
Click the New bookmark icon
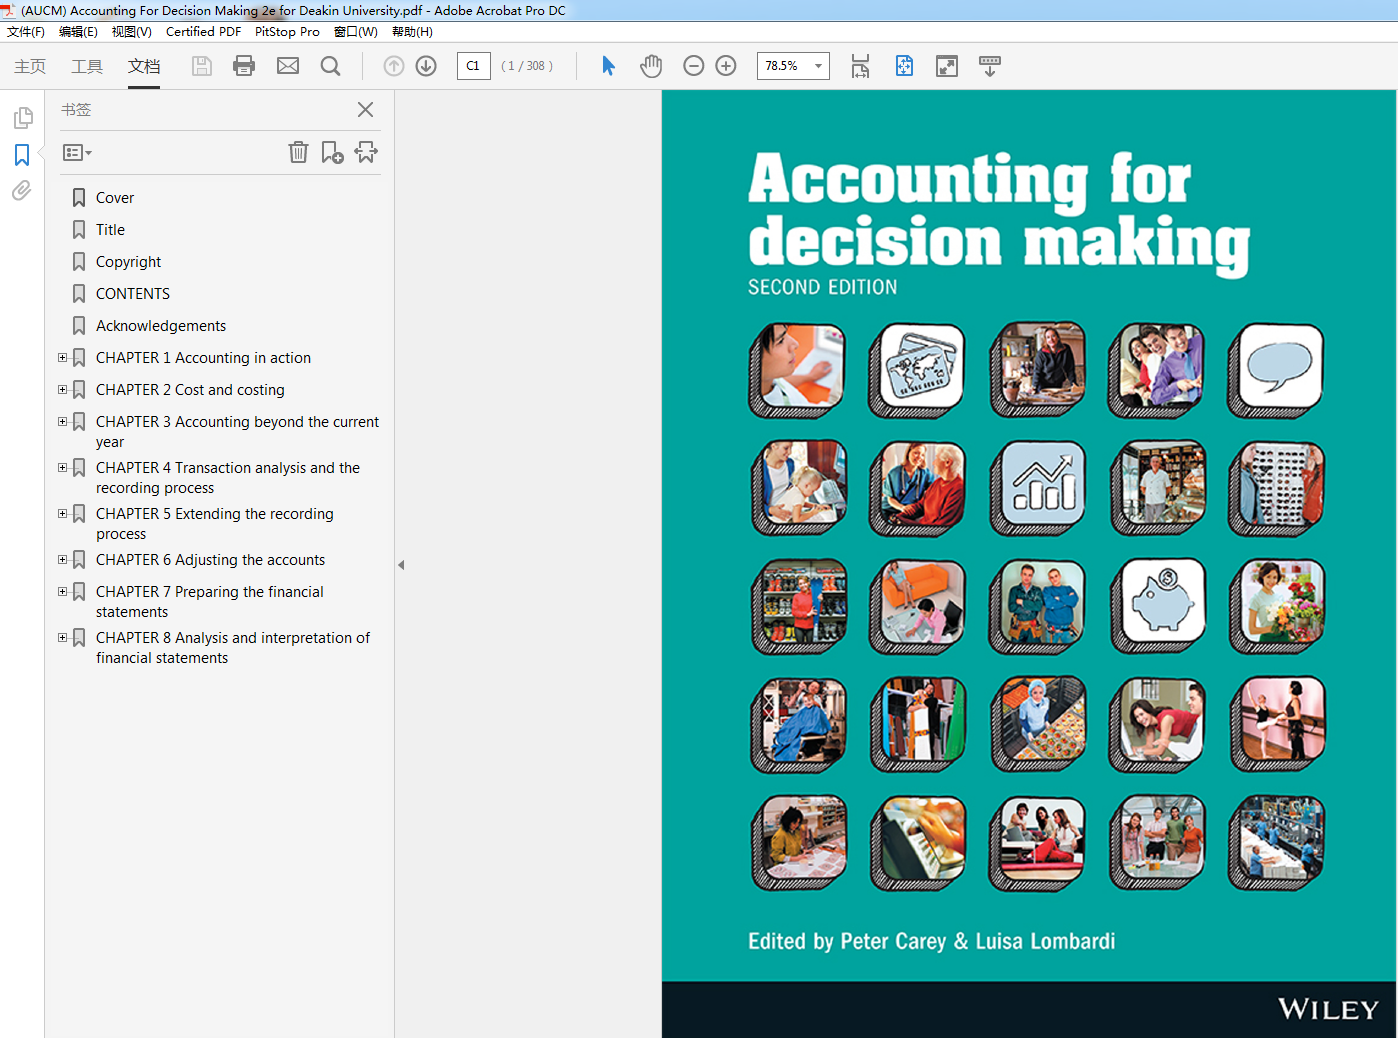pos(332,152)
